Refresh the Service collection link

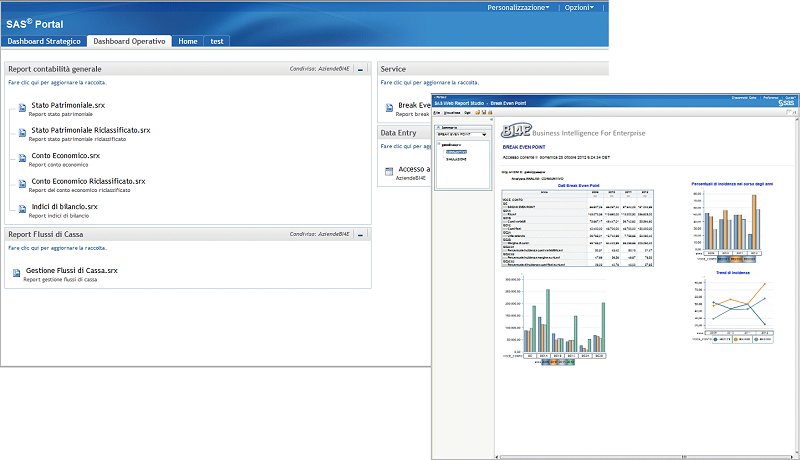[x=430, y=83]
